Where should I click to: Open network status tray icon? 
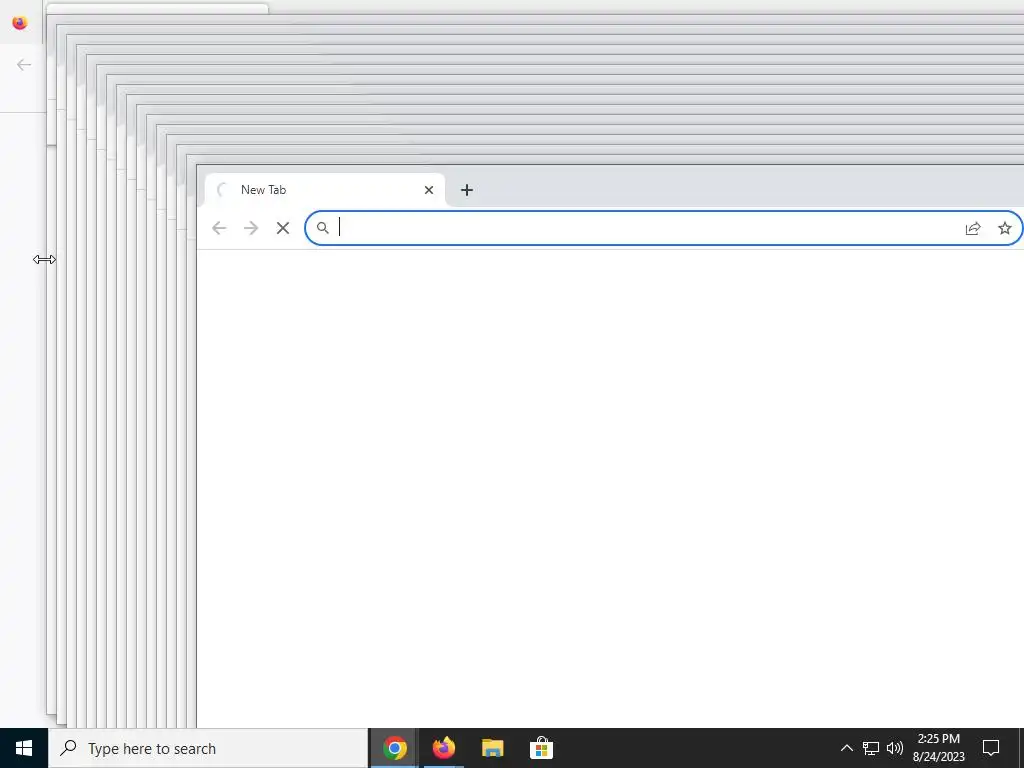click(x=871, y=748)
